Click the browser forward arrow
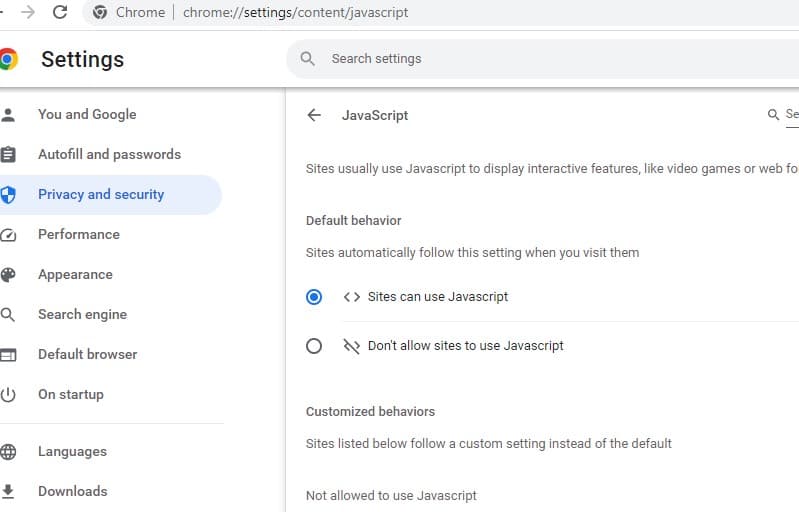 click(x=28, y=13)
